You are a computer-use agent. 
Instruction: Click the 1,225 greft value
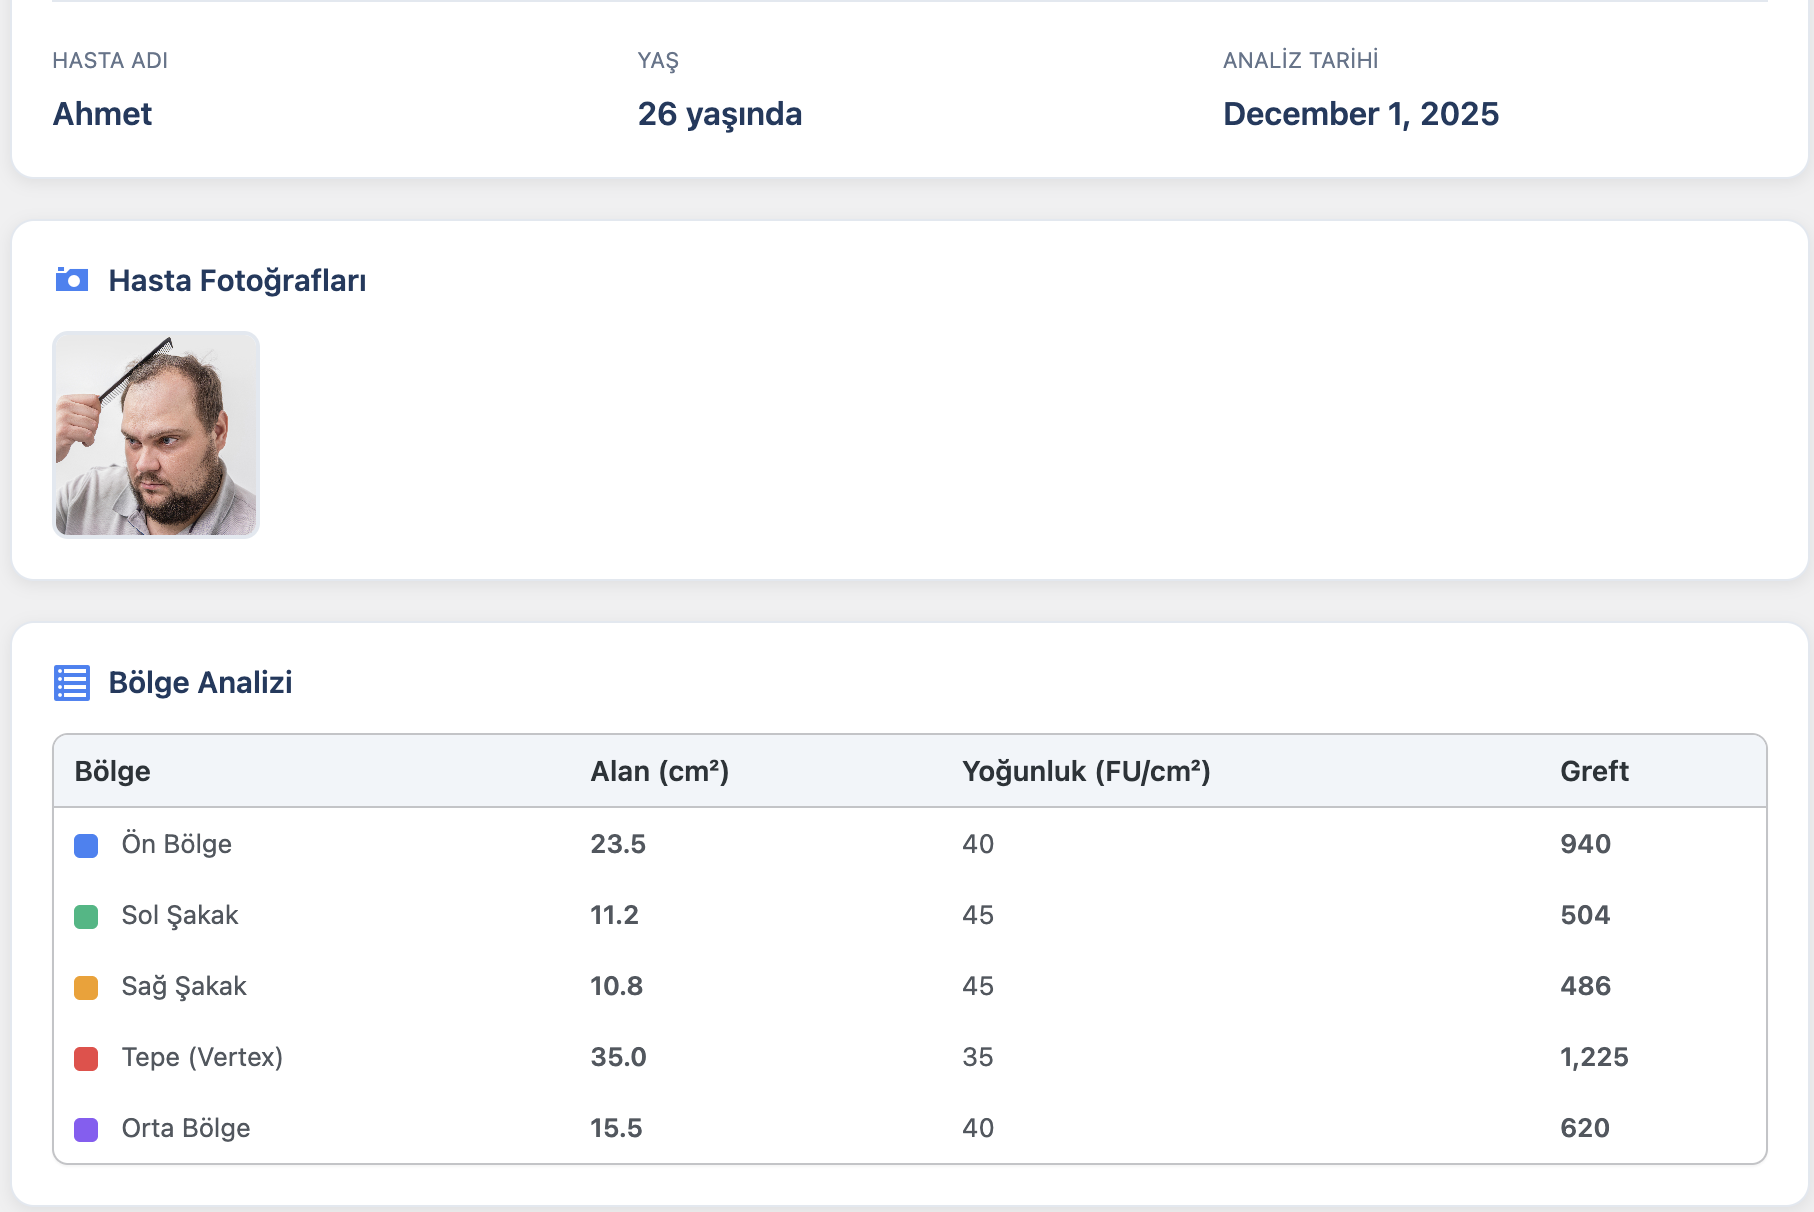coord(1595,1057)
